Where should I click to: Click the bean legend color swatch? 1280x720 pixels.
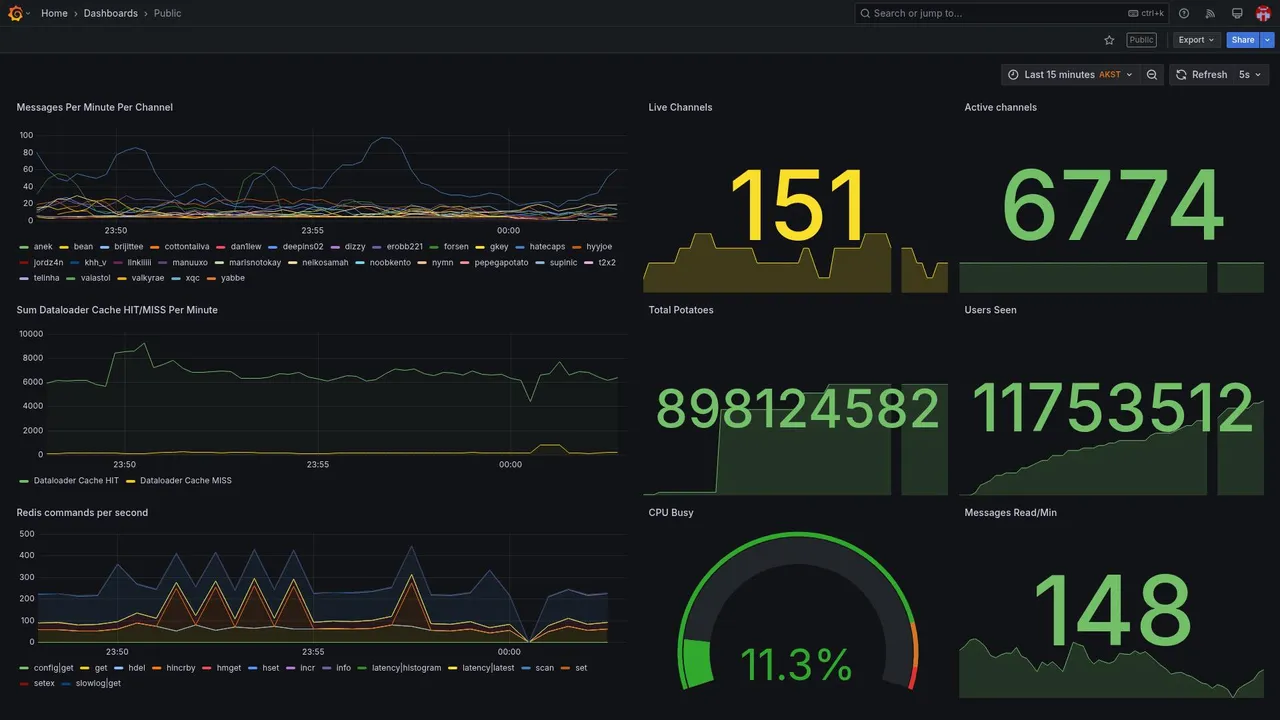coord(64,247)
